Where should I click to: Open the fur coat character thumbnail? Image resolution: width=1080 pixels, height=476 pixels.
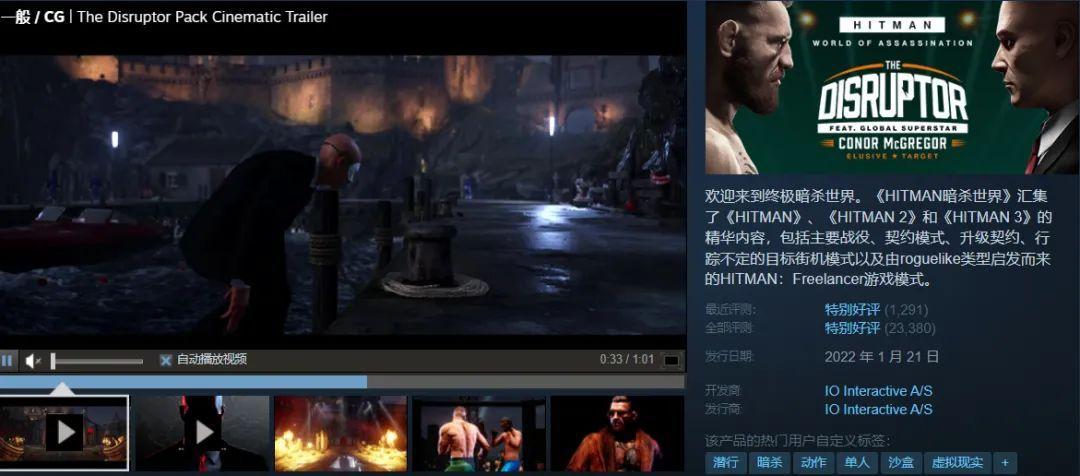[x=617, y=432]
